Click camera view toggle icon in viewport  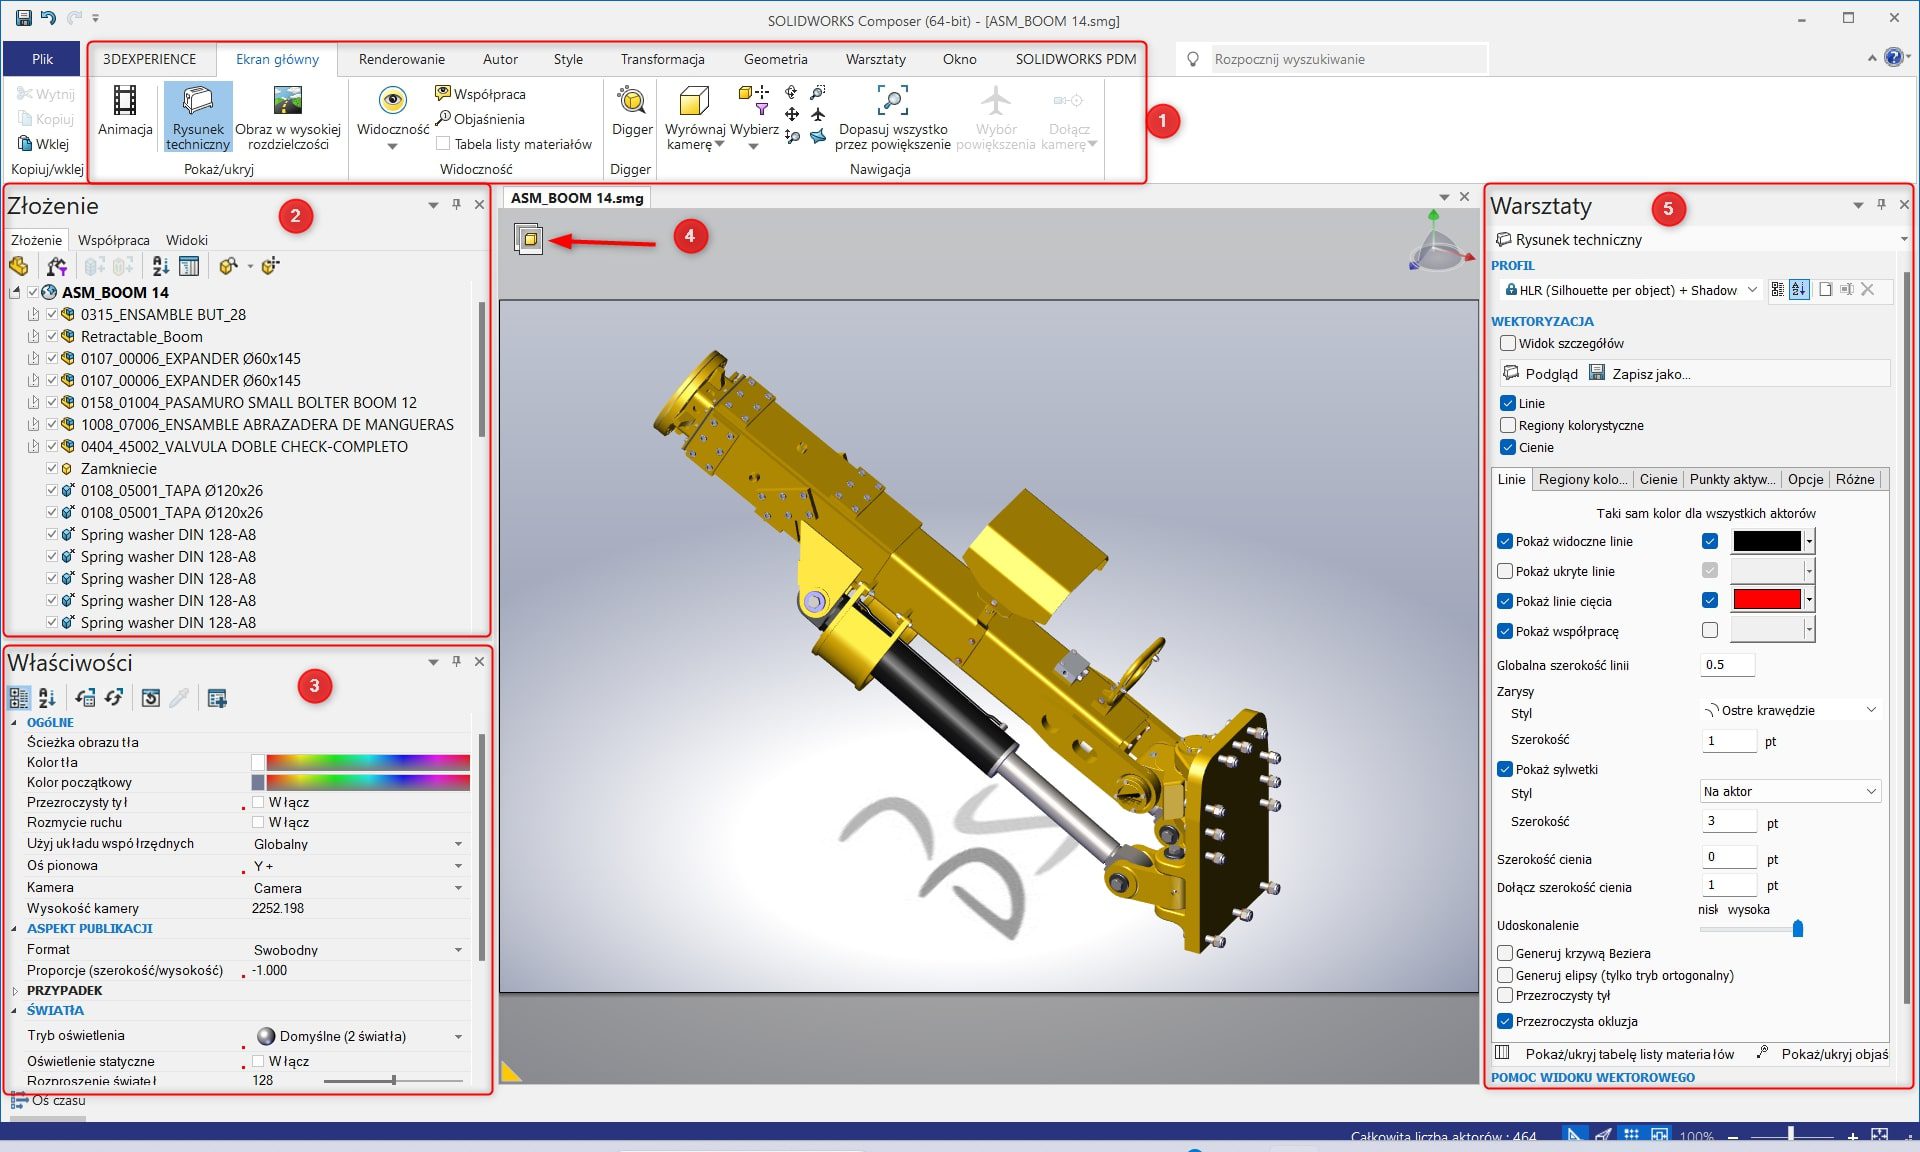pos(529,238)
